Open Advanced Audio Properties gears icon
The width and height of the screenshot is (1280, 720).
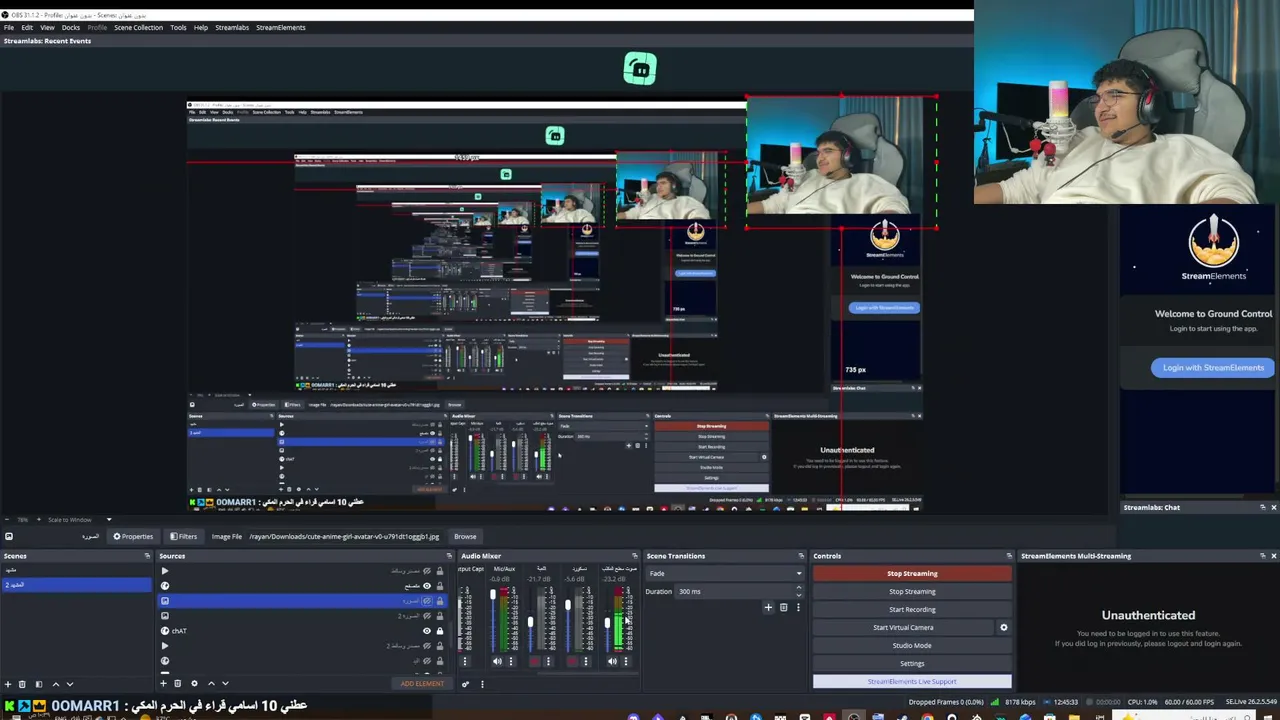pos(465,684)
